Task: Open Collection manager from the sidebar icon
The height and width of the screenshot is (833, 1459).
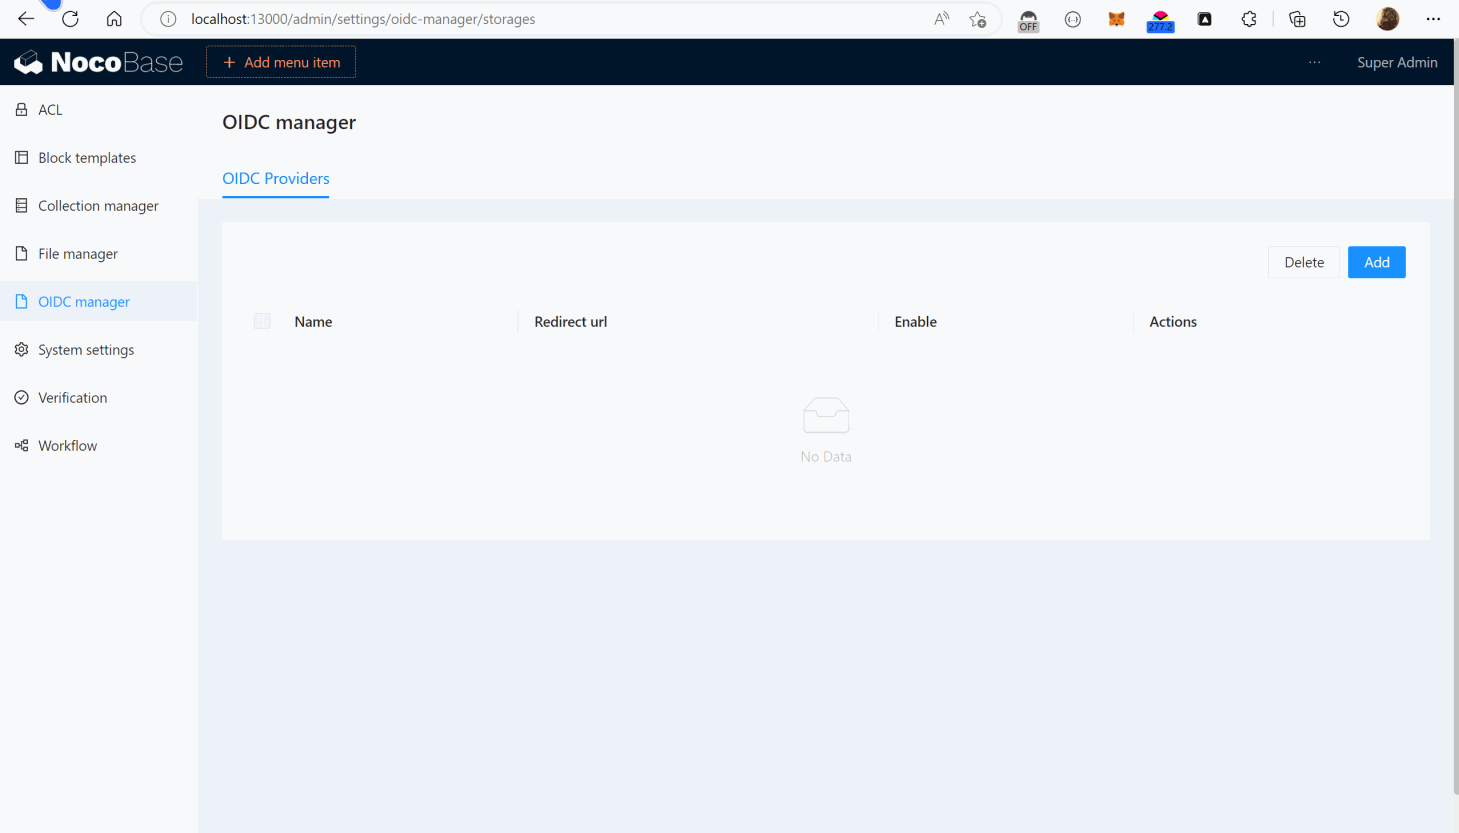Action: [20, 205]
